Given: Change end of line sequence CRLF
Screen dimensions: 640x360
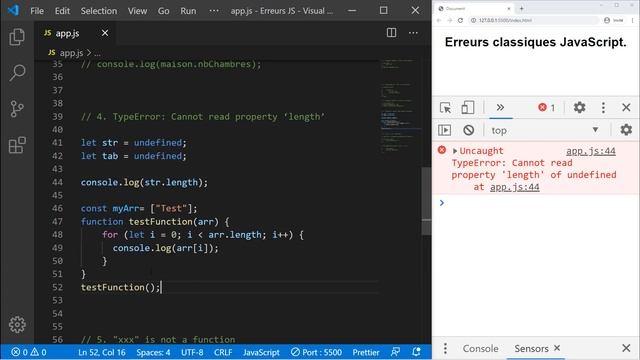Looking at the screenshot, I should [x=223, y=352].
